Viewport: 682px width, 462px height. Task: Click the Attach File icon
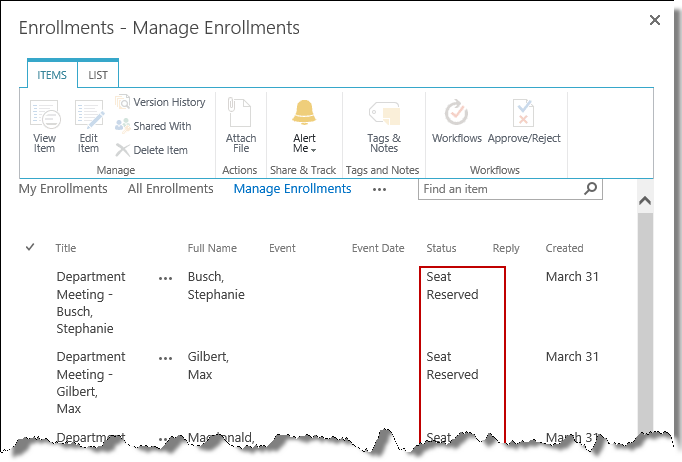240,115
